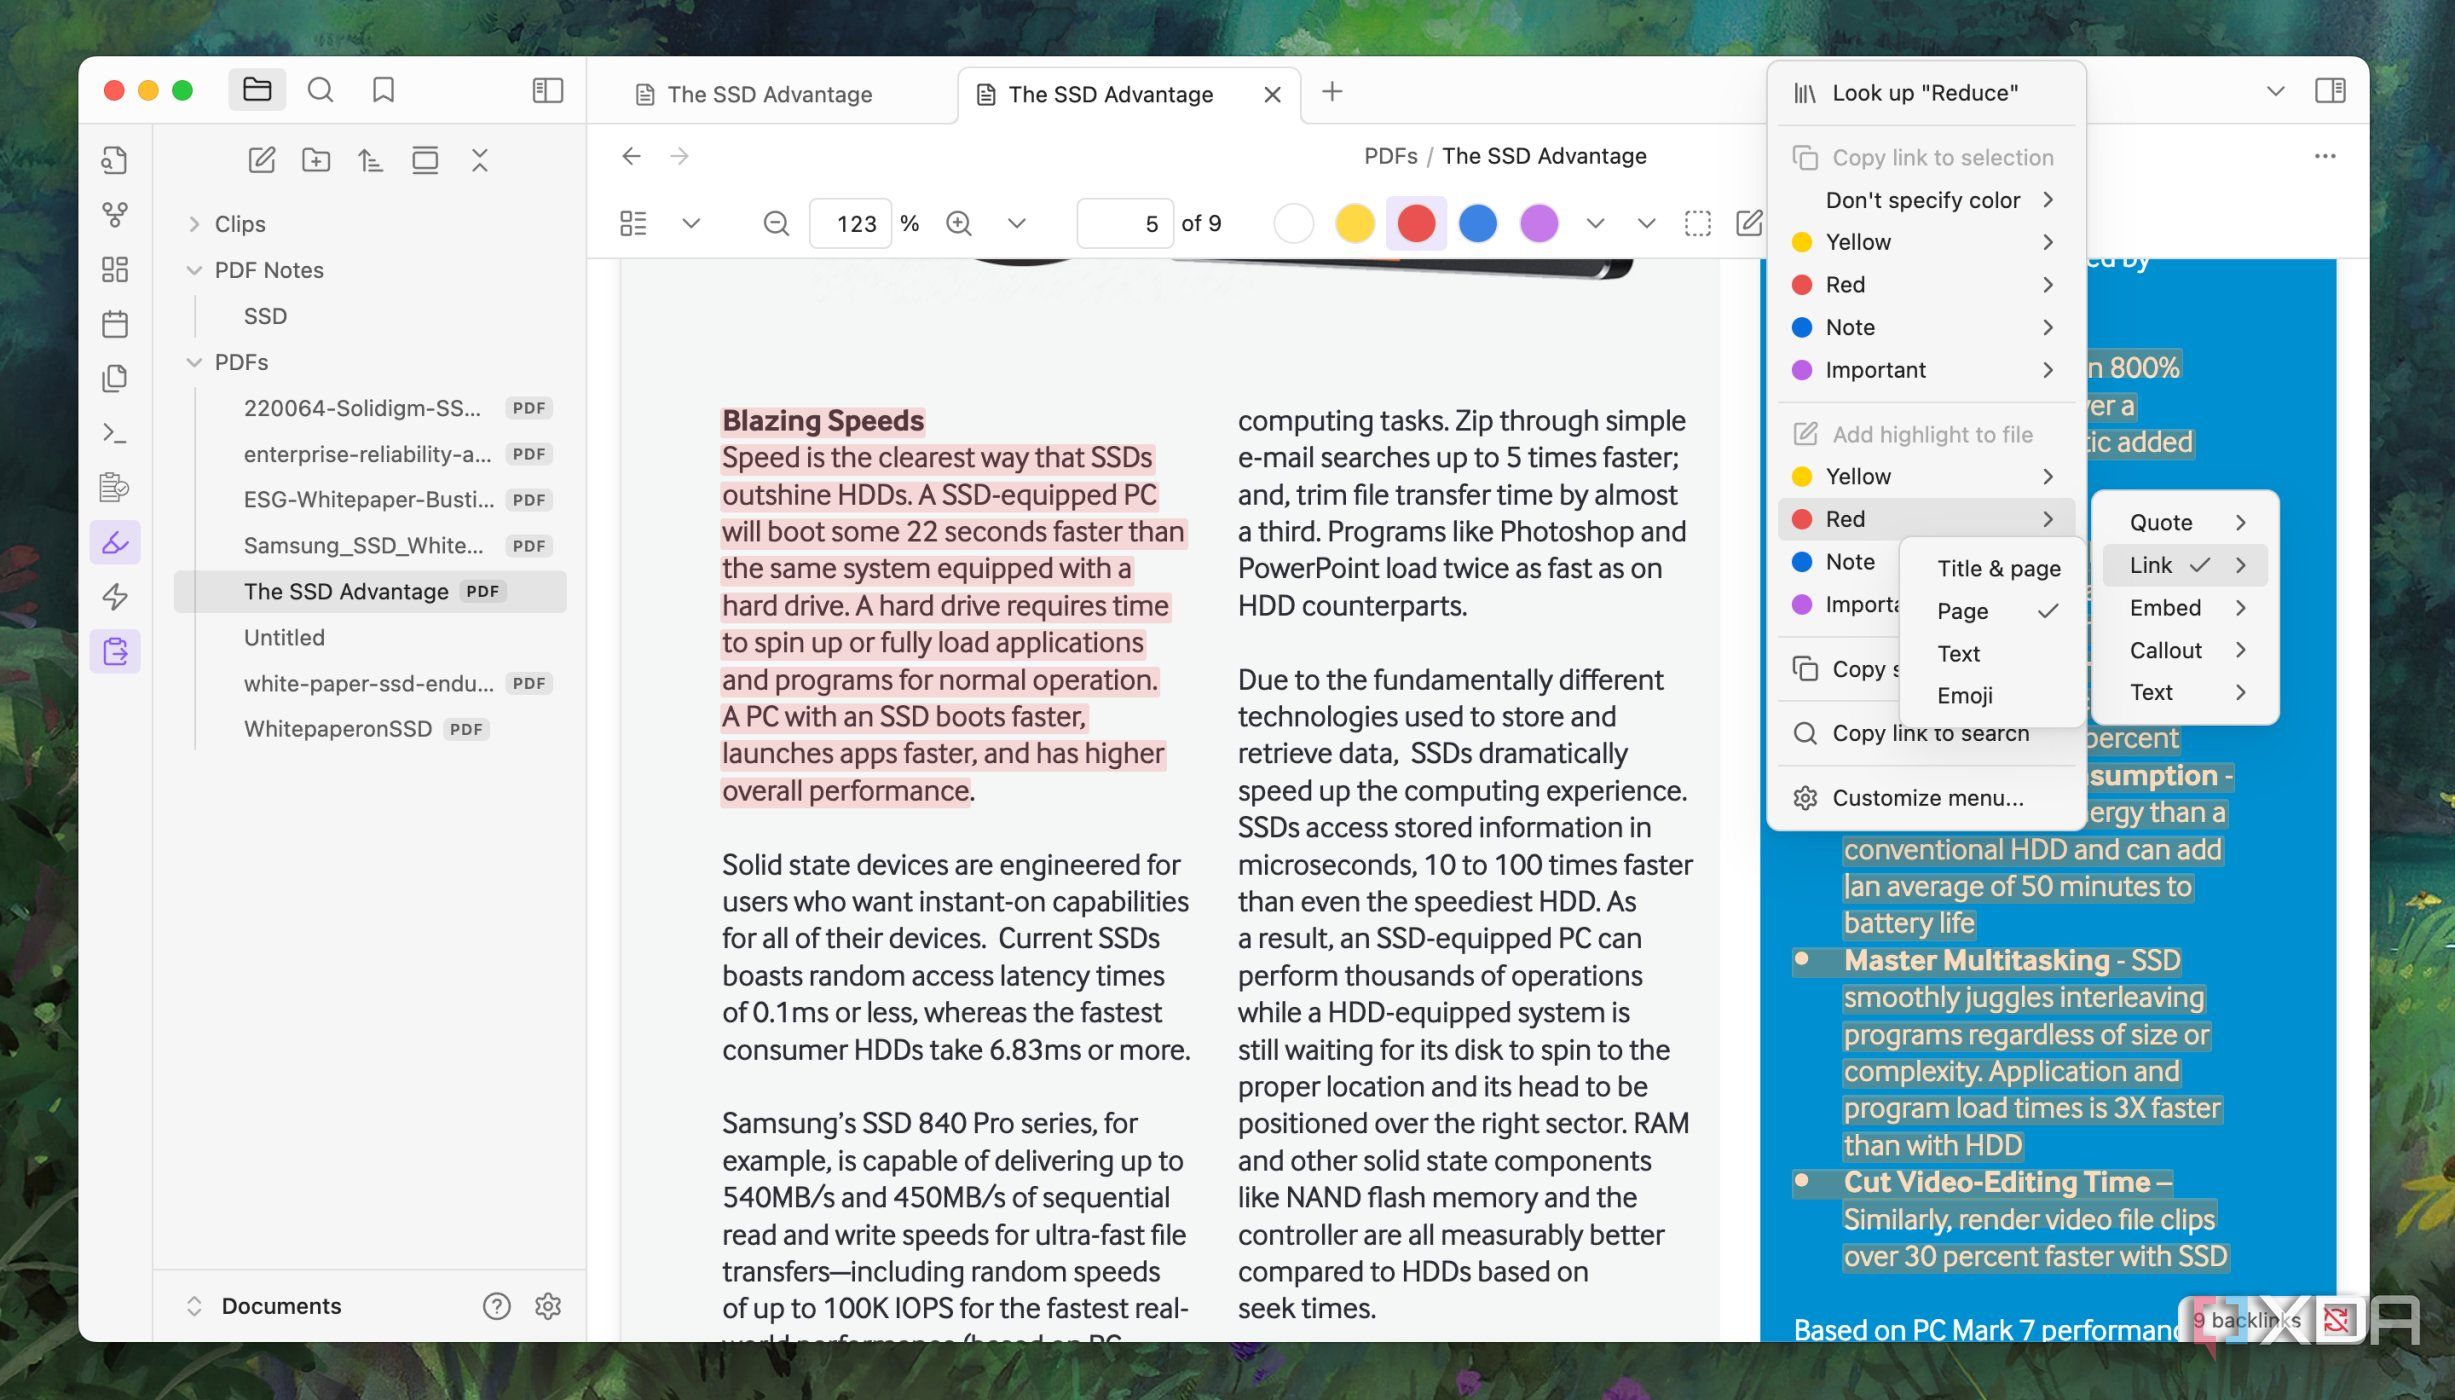2455x1400 pixels.
Task: Choose Callout in the format submenu
Action: [2165, 650]
